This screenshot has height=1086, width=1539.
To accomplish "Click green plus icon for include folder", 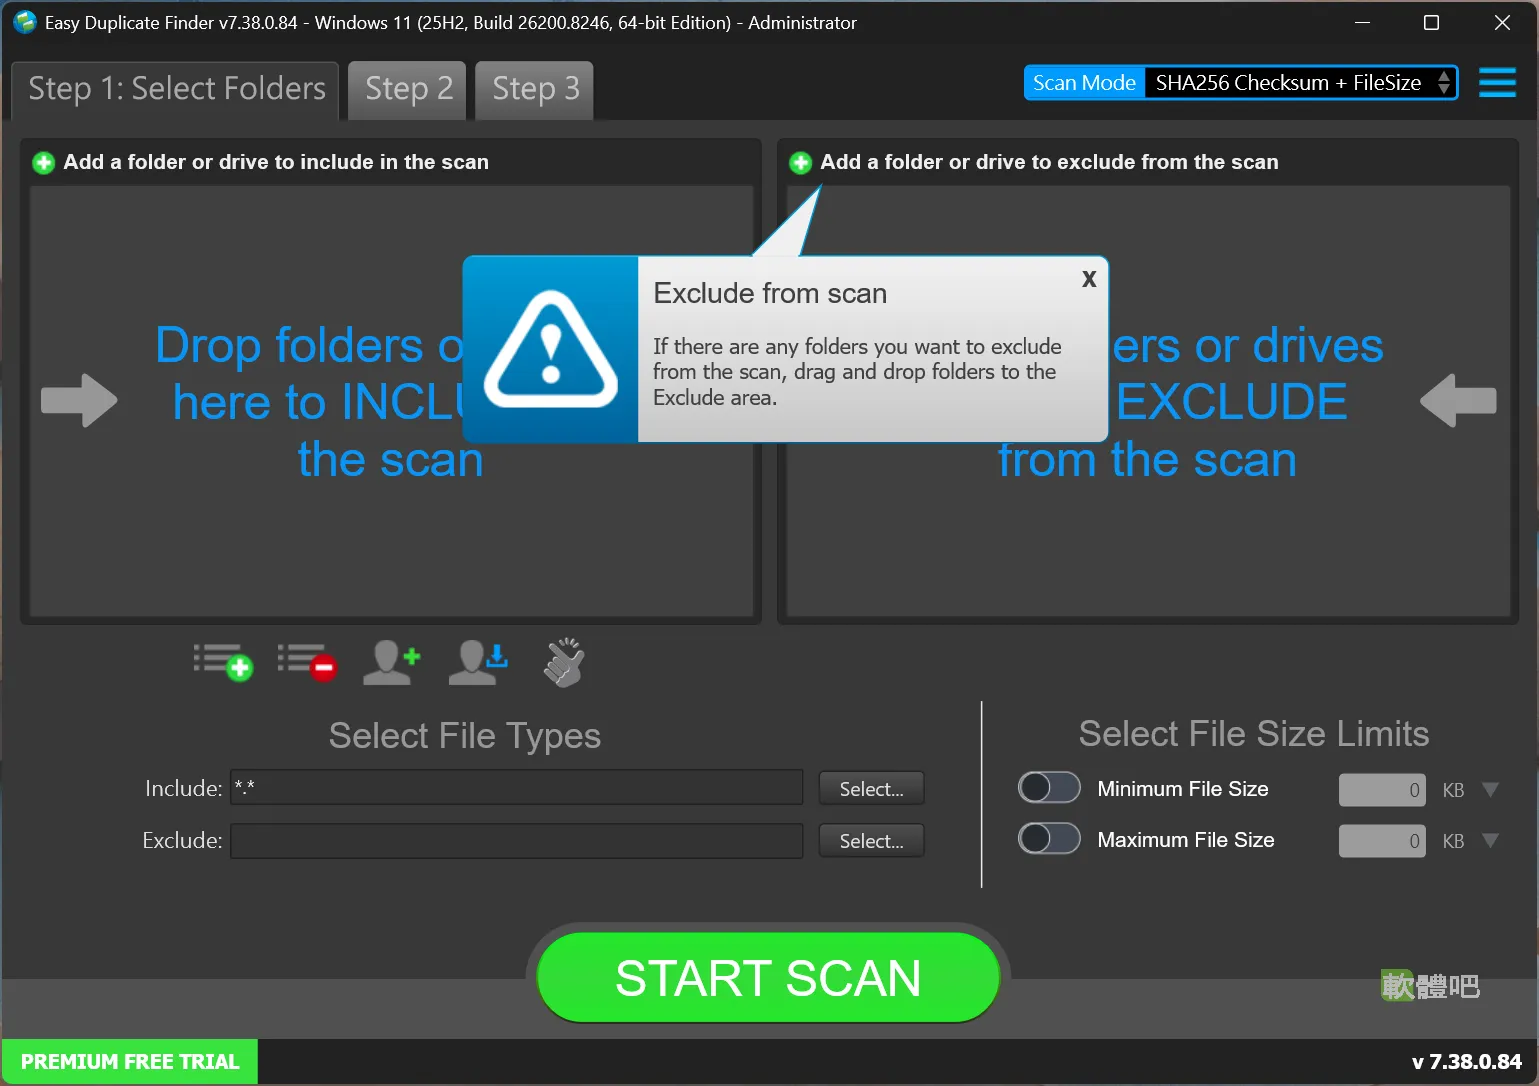I will (43, 162).
